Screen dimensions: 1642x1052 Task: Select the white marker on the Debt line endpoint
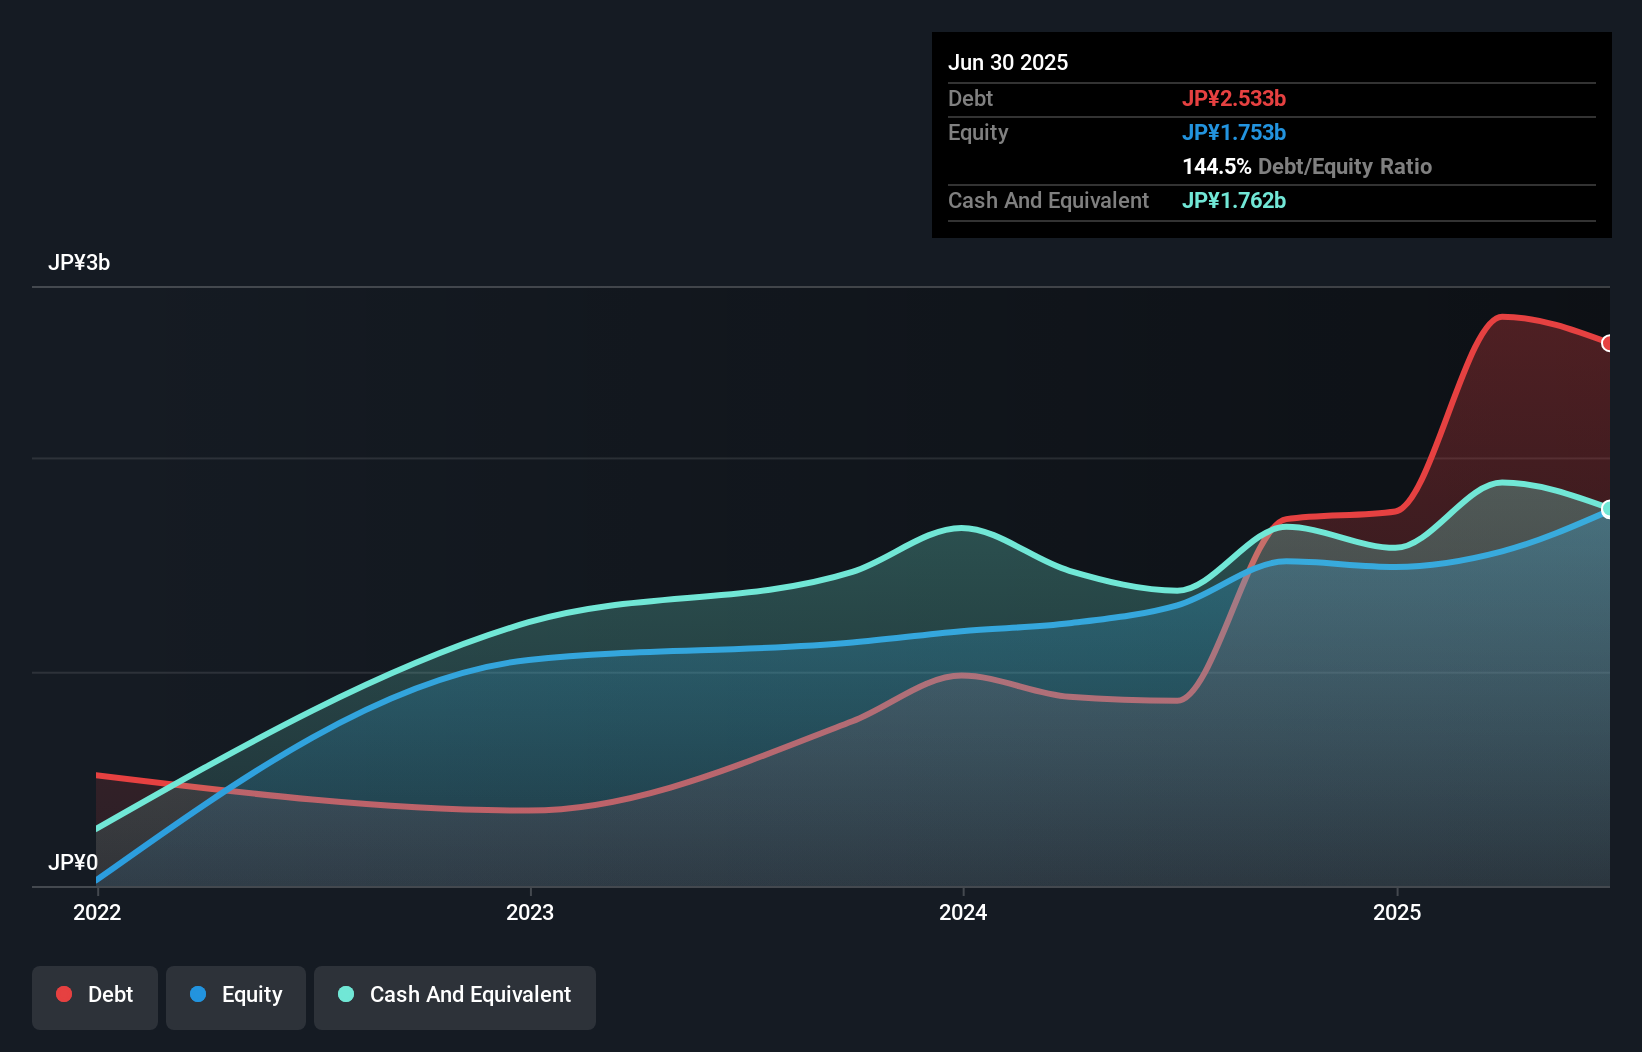[x=1609, y=344]
